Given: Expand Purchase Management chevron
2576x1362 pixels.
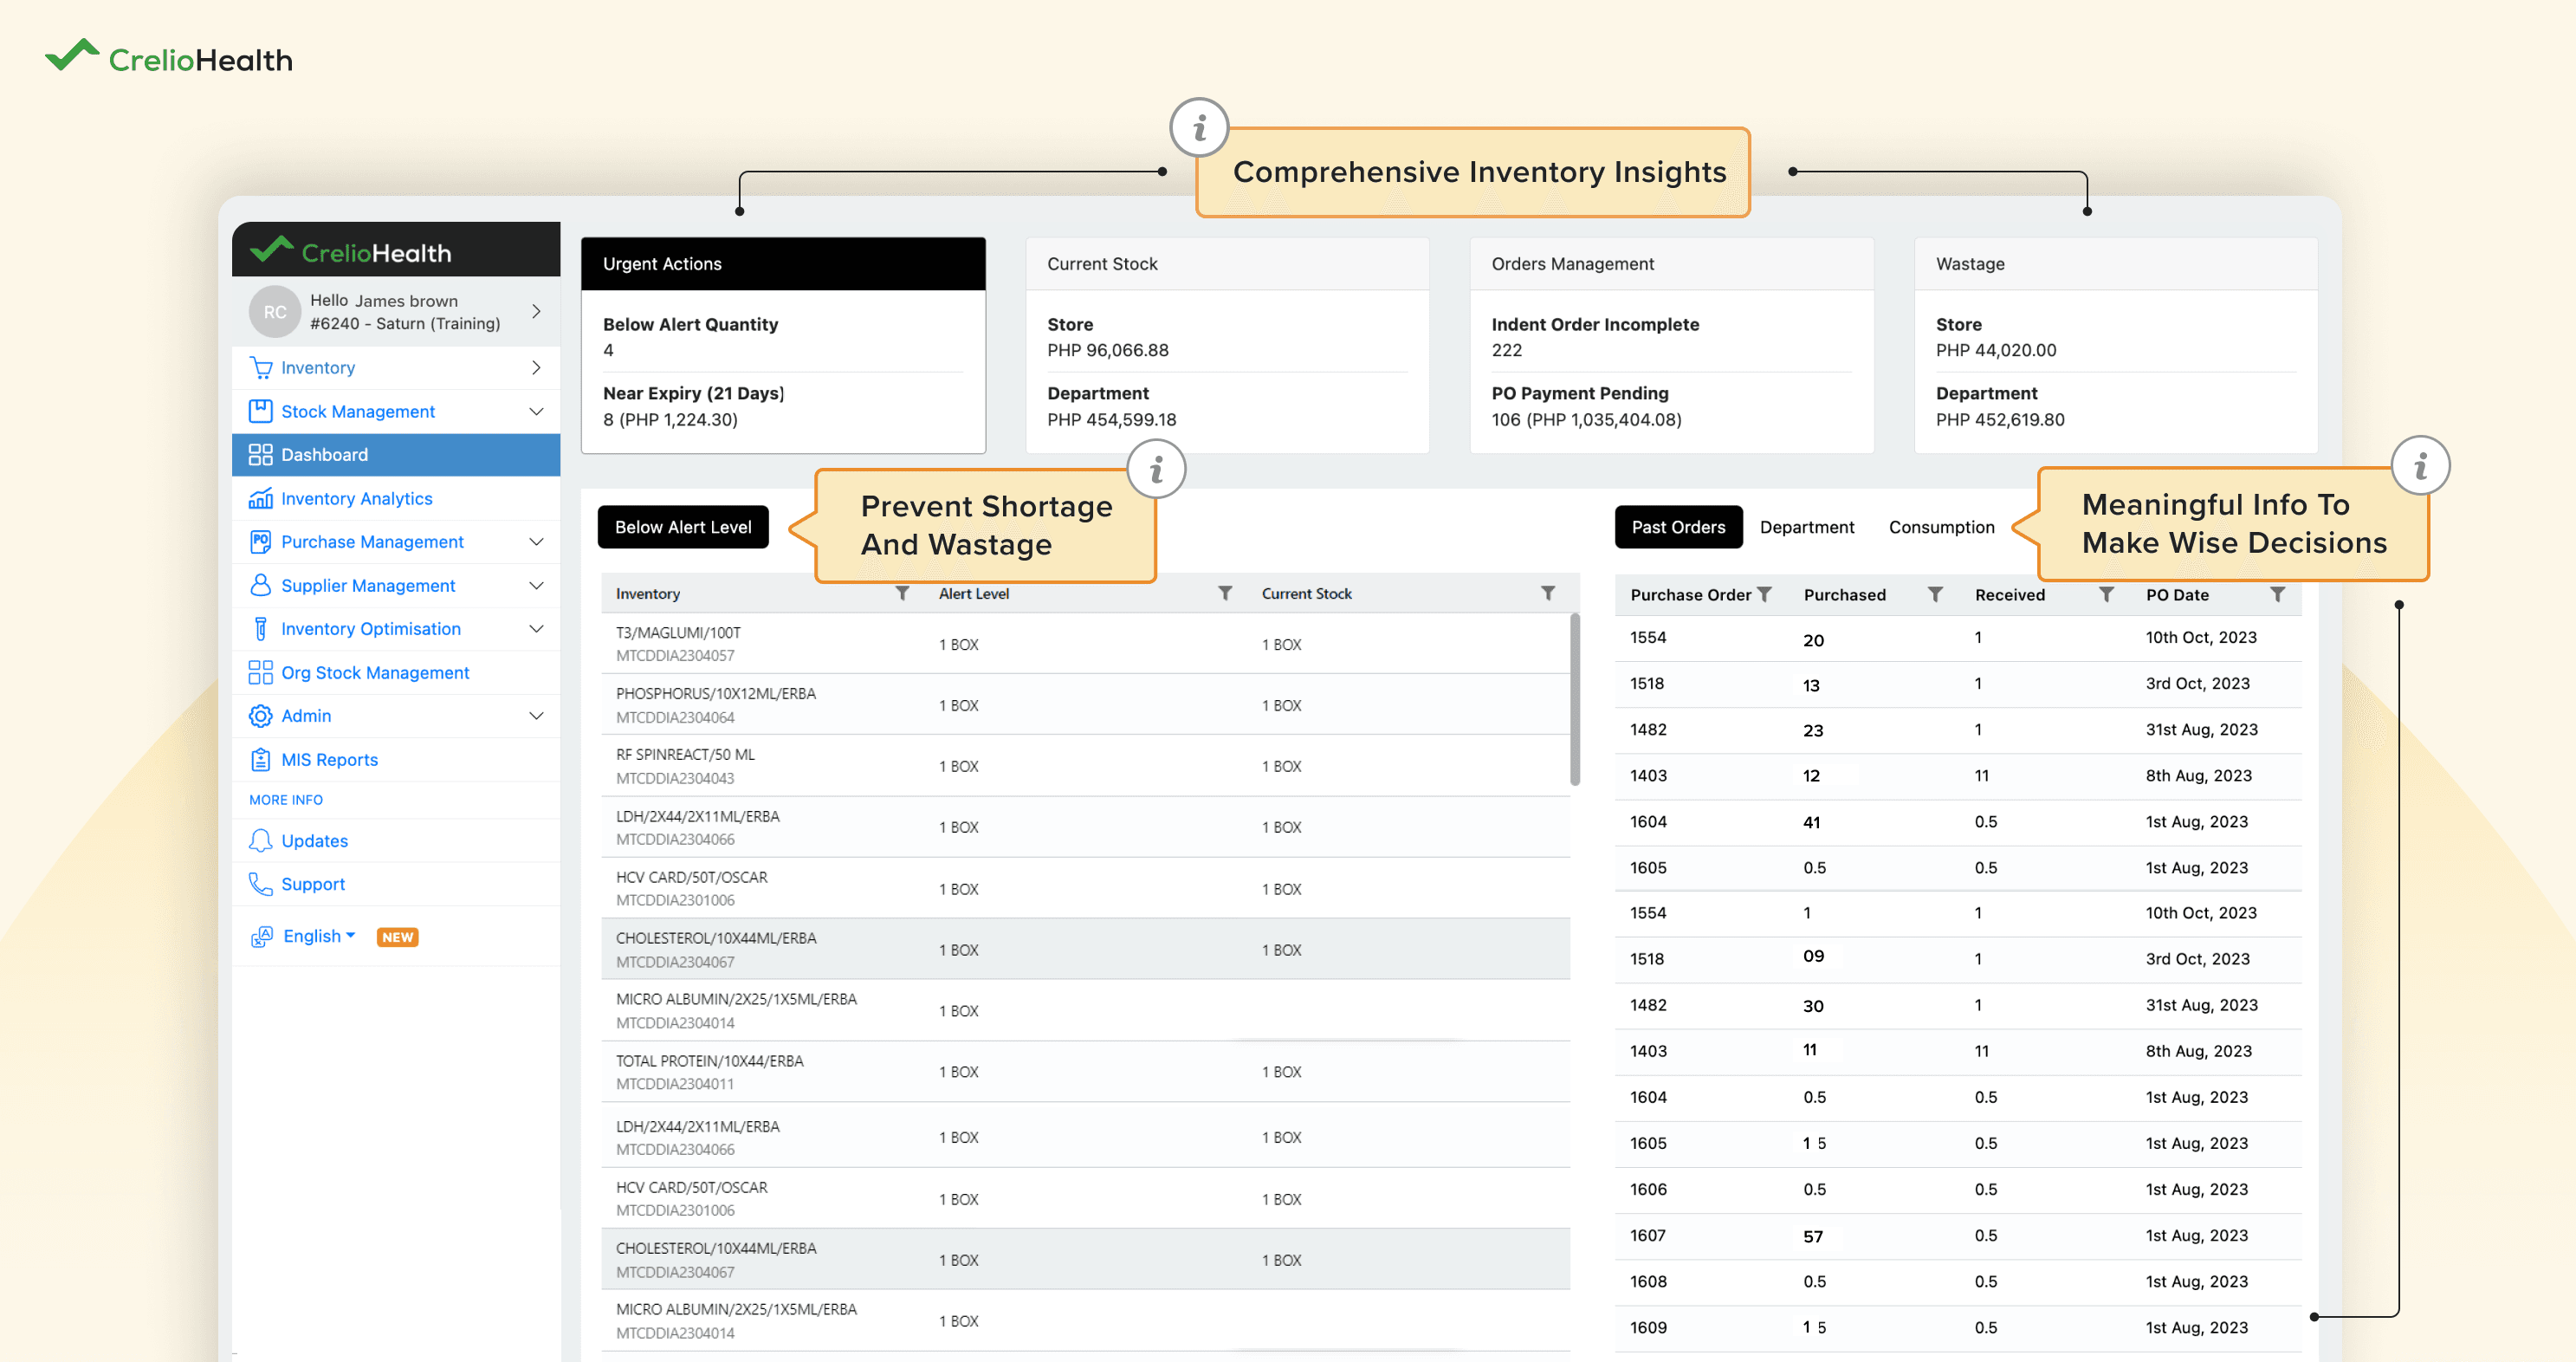Looking at the screenshot, I should tap(536, 541).
